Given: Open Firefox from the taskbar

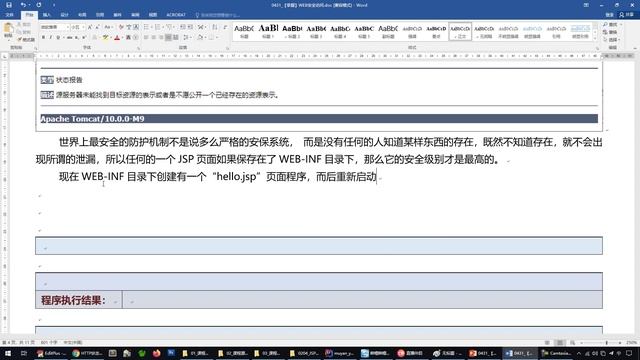Looking at the screenshot, I should pos(156,353).
